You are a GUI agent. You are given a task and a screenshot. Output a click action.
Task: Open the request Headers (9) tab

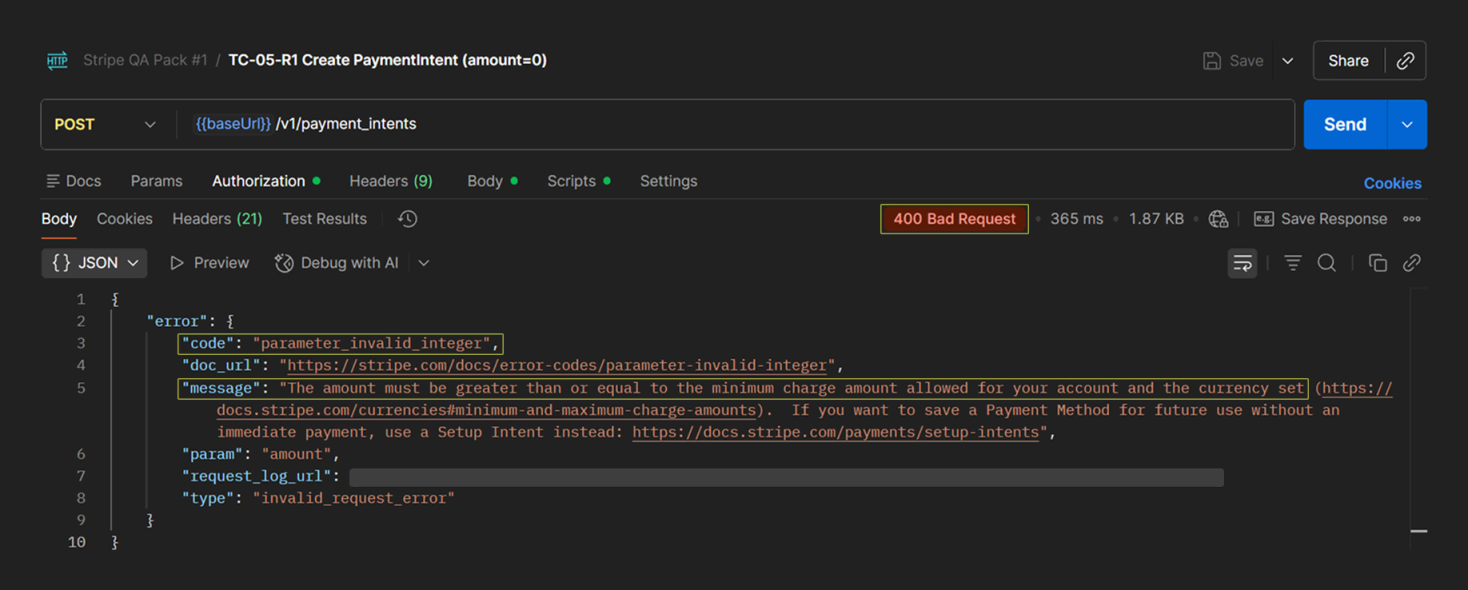coord(391,181)
